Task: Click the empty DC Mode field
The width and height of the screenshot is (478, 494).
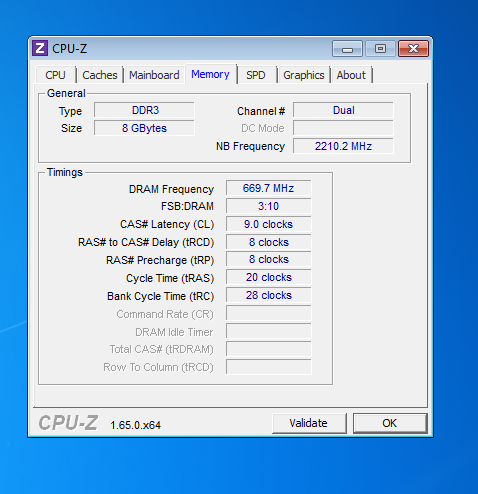Action: point(343,128)
